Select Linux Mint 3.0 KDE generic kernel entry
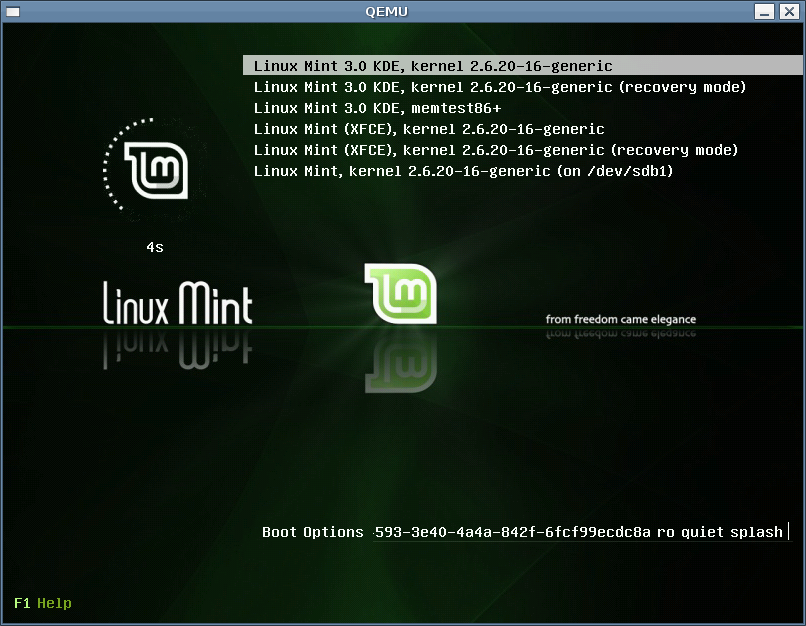This screenshot has width=806, height=626. tap(522, 66)
